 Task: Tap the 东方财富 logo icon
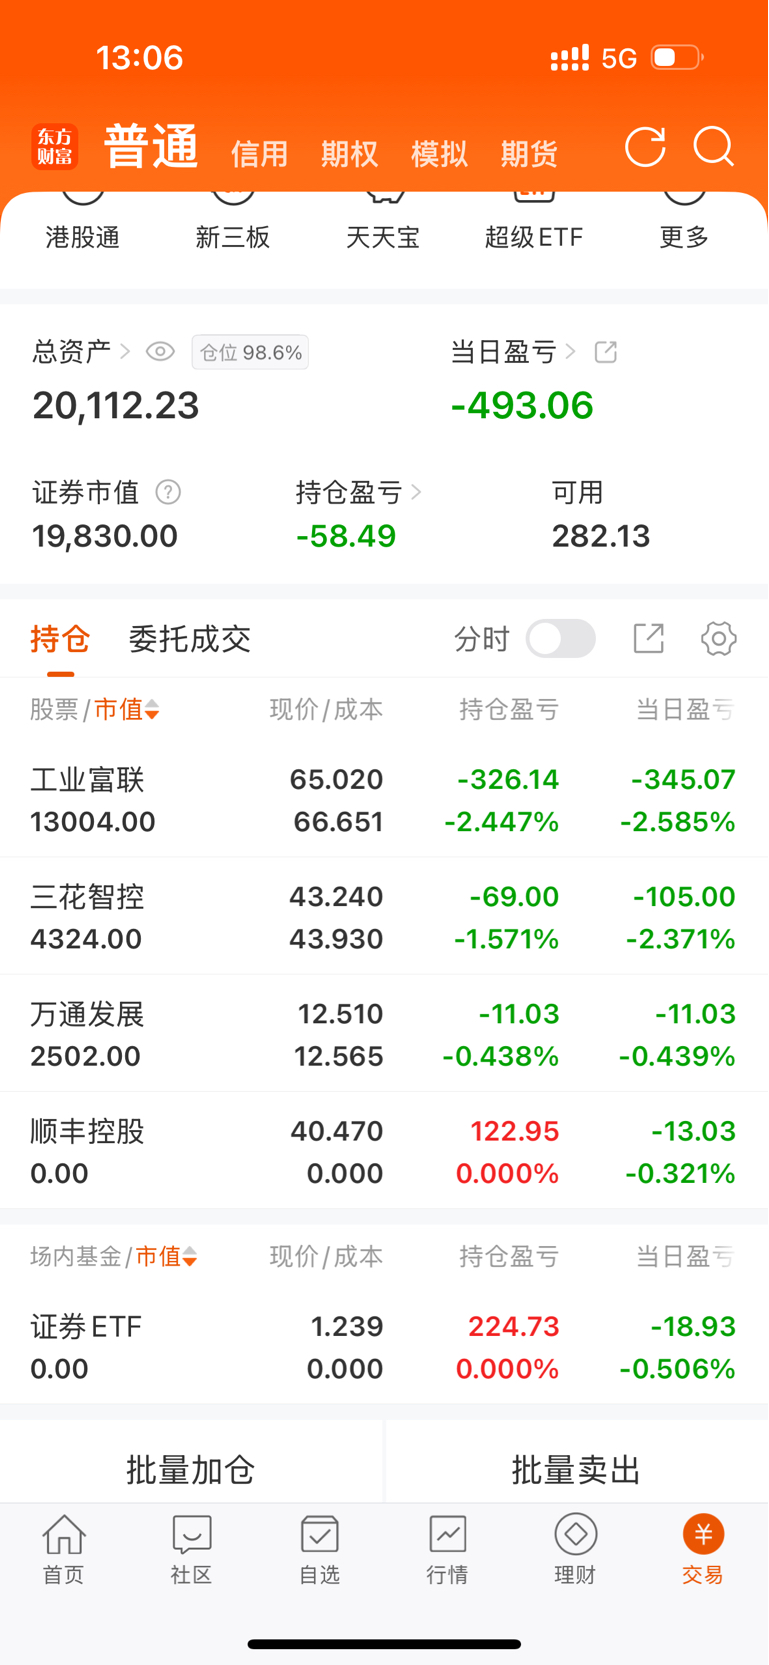(x=55, y=146)
